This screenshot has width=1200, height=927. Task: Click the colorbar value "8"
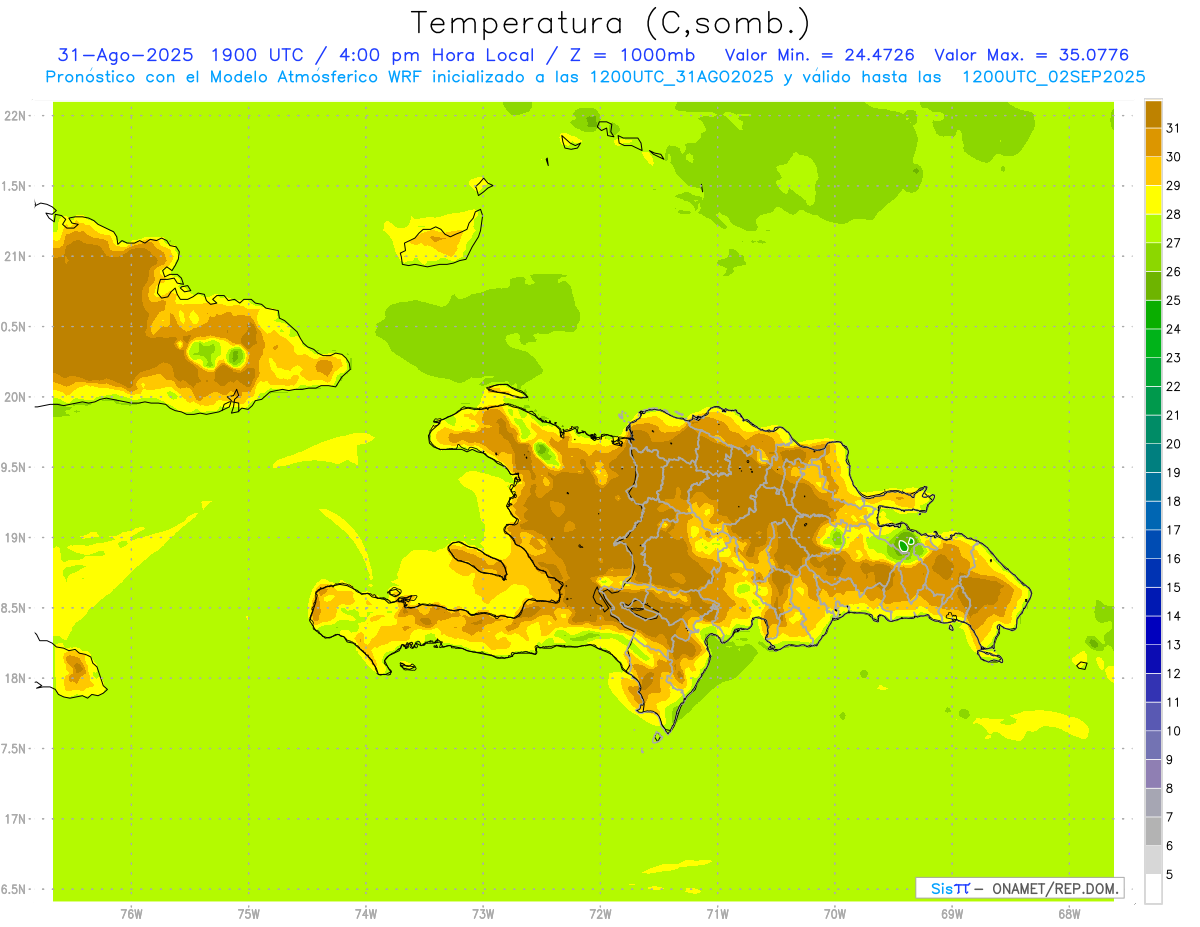[x=1170, y=789]
